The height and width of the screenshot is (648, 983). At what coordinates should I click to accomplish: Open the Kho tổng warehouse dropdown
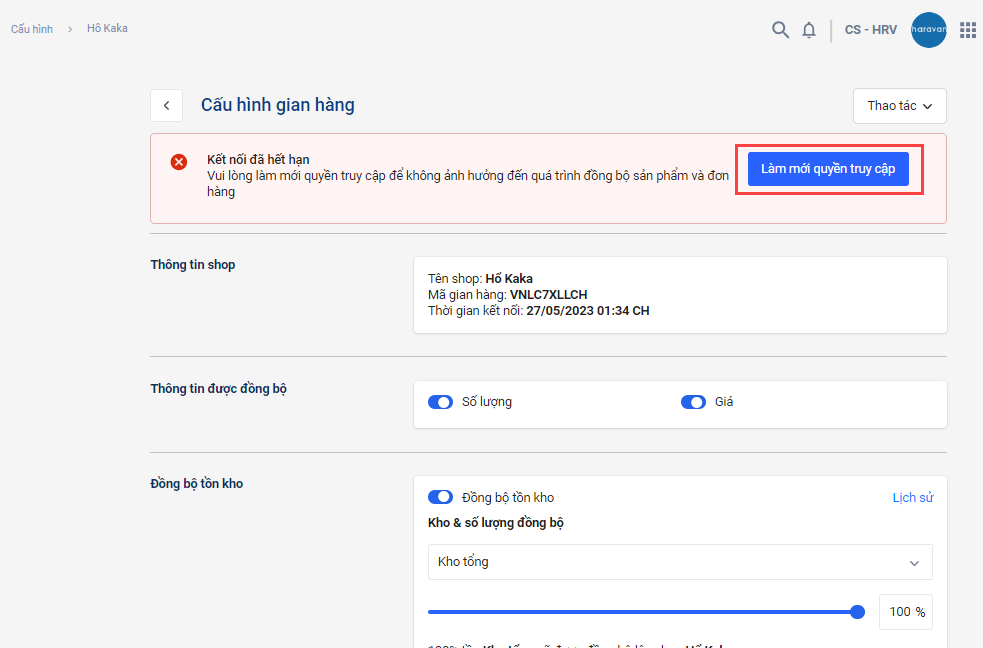tap(680, 562)
